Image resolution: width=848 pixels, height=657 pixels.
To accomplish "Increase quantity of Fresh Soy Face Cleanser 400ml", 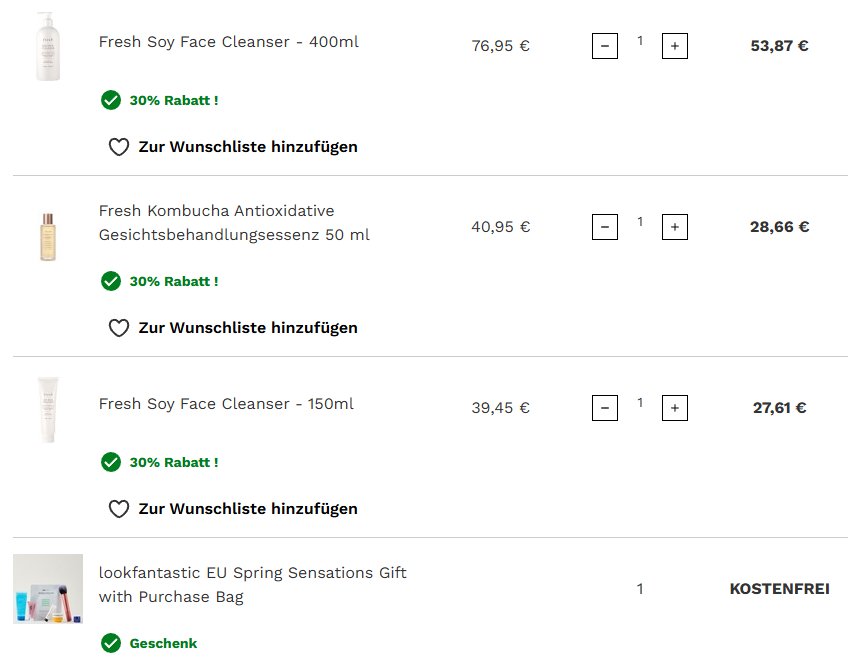I will tap(675, 46).
